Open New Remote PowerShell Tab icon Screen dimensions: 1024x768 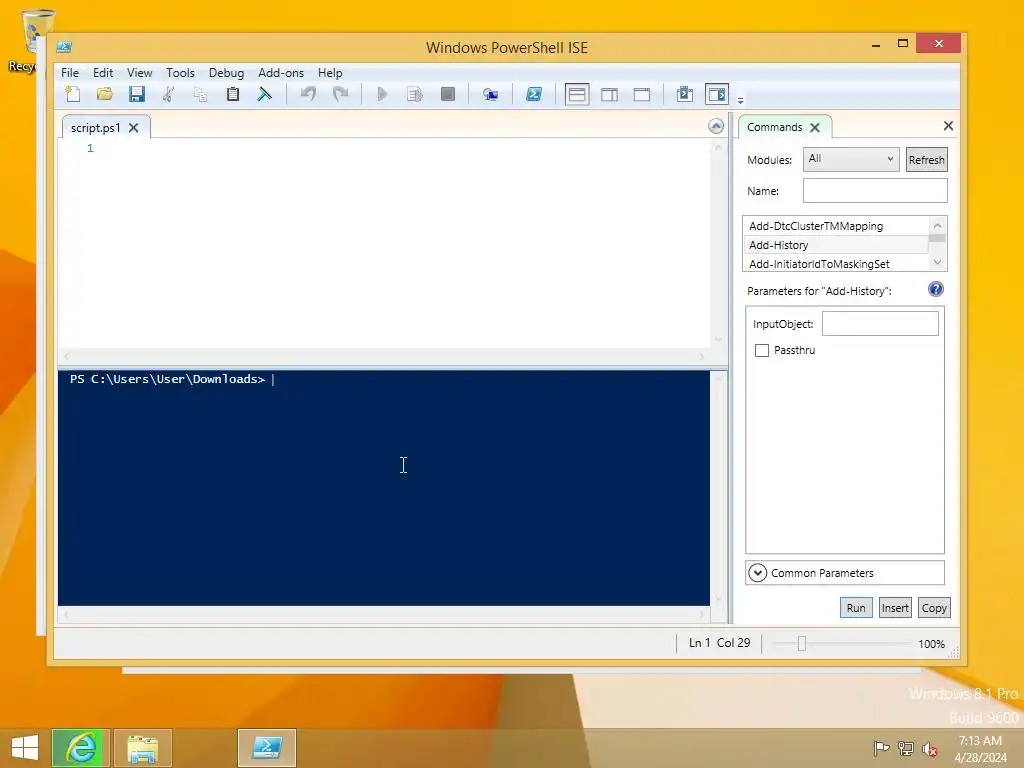490,95
